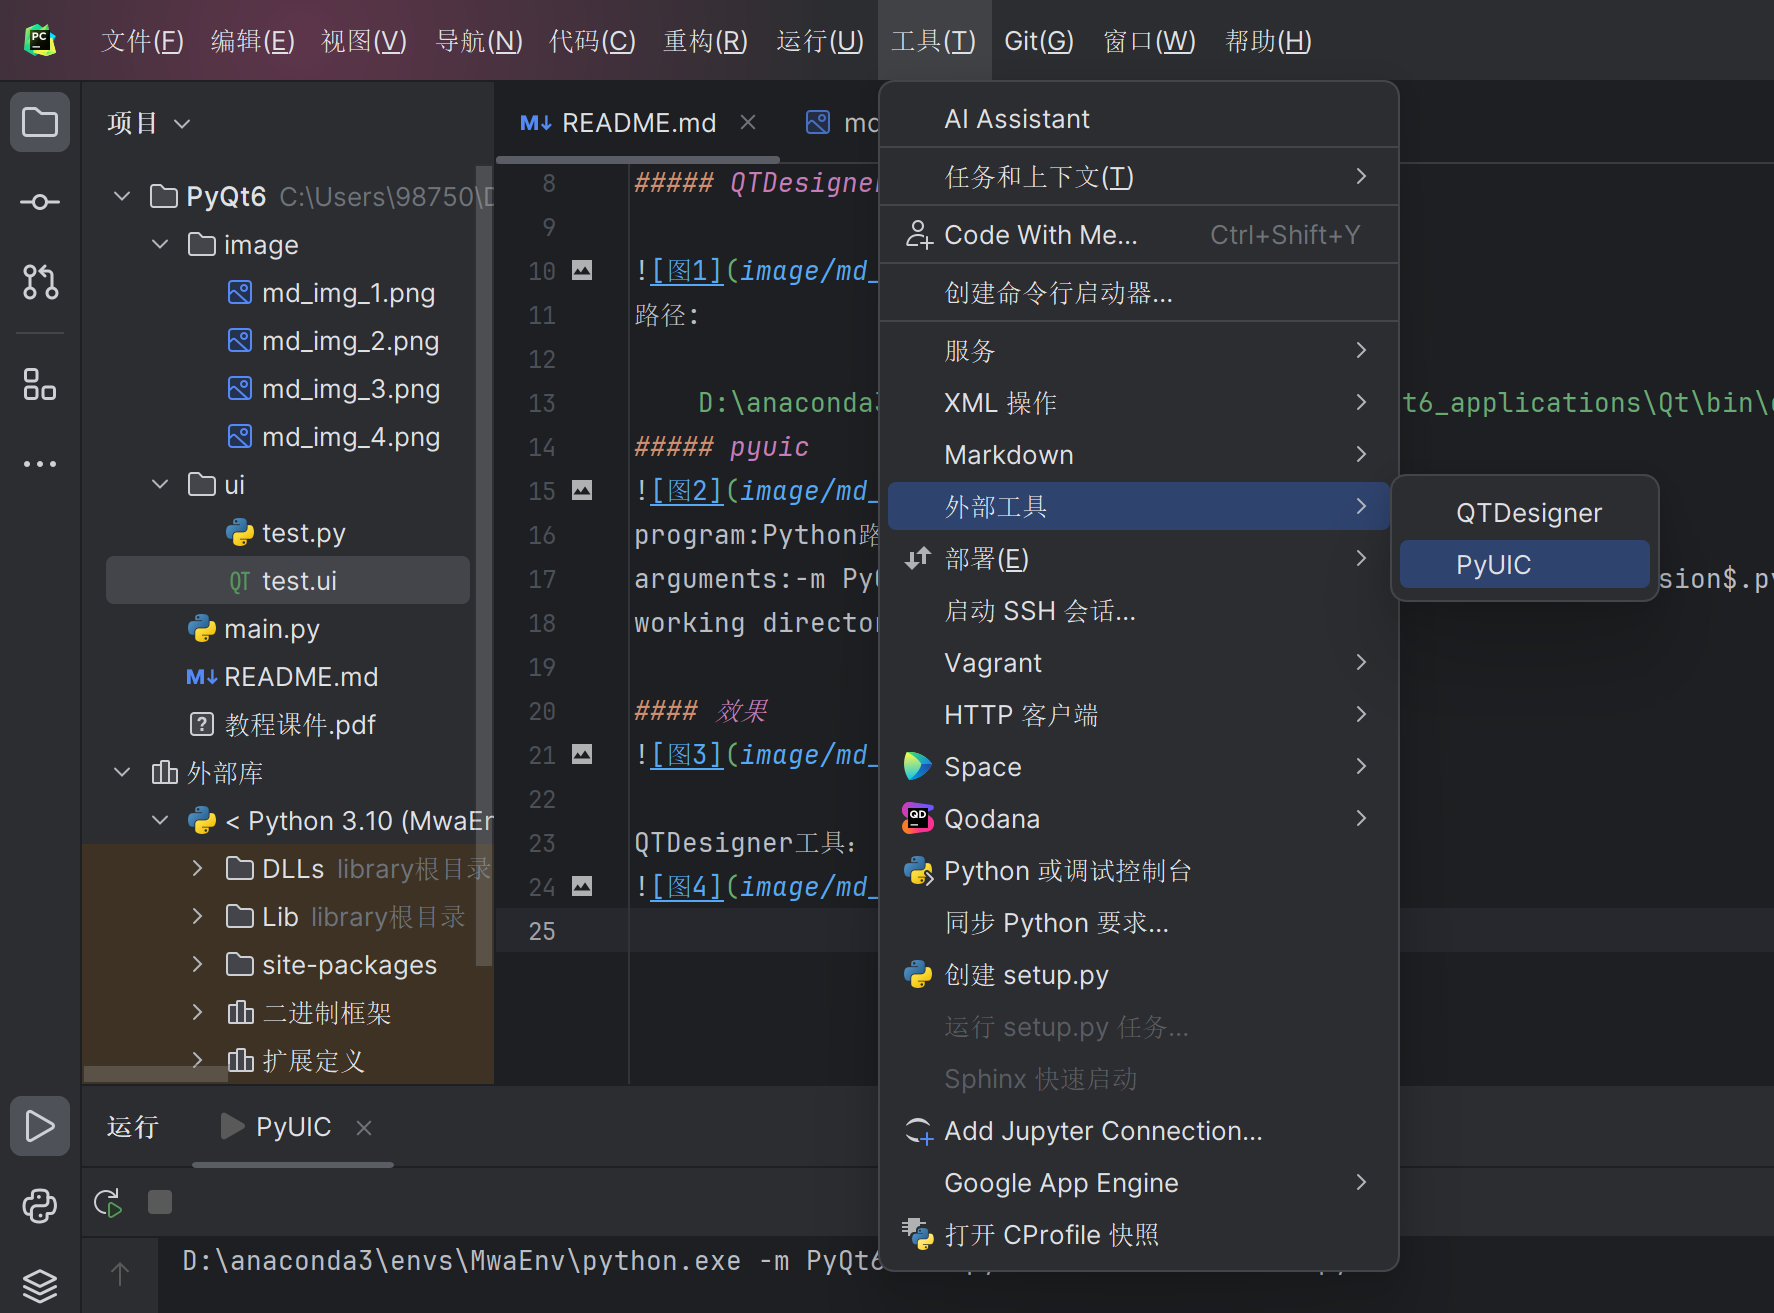Open the Git(G) menu
1774x1313 pixels.
[1039, 41]
